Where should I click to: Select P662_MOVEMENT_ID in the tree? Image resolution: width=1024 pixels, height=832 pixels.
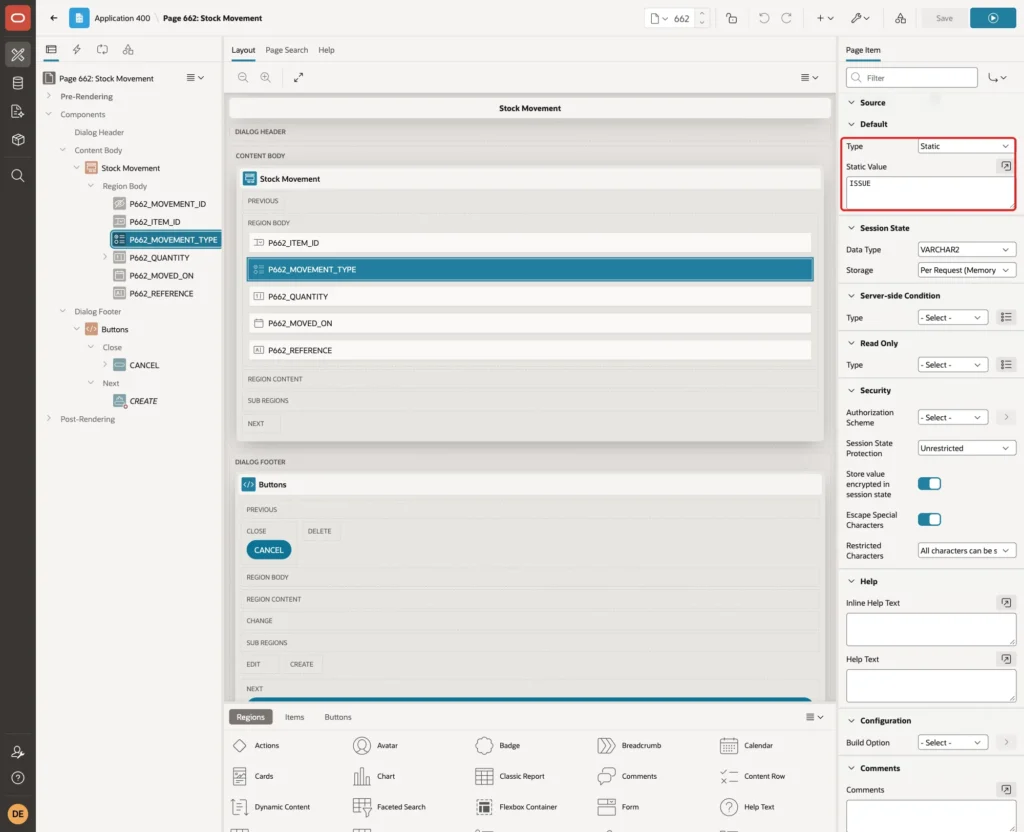coord(167,204)
